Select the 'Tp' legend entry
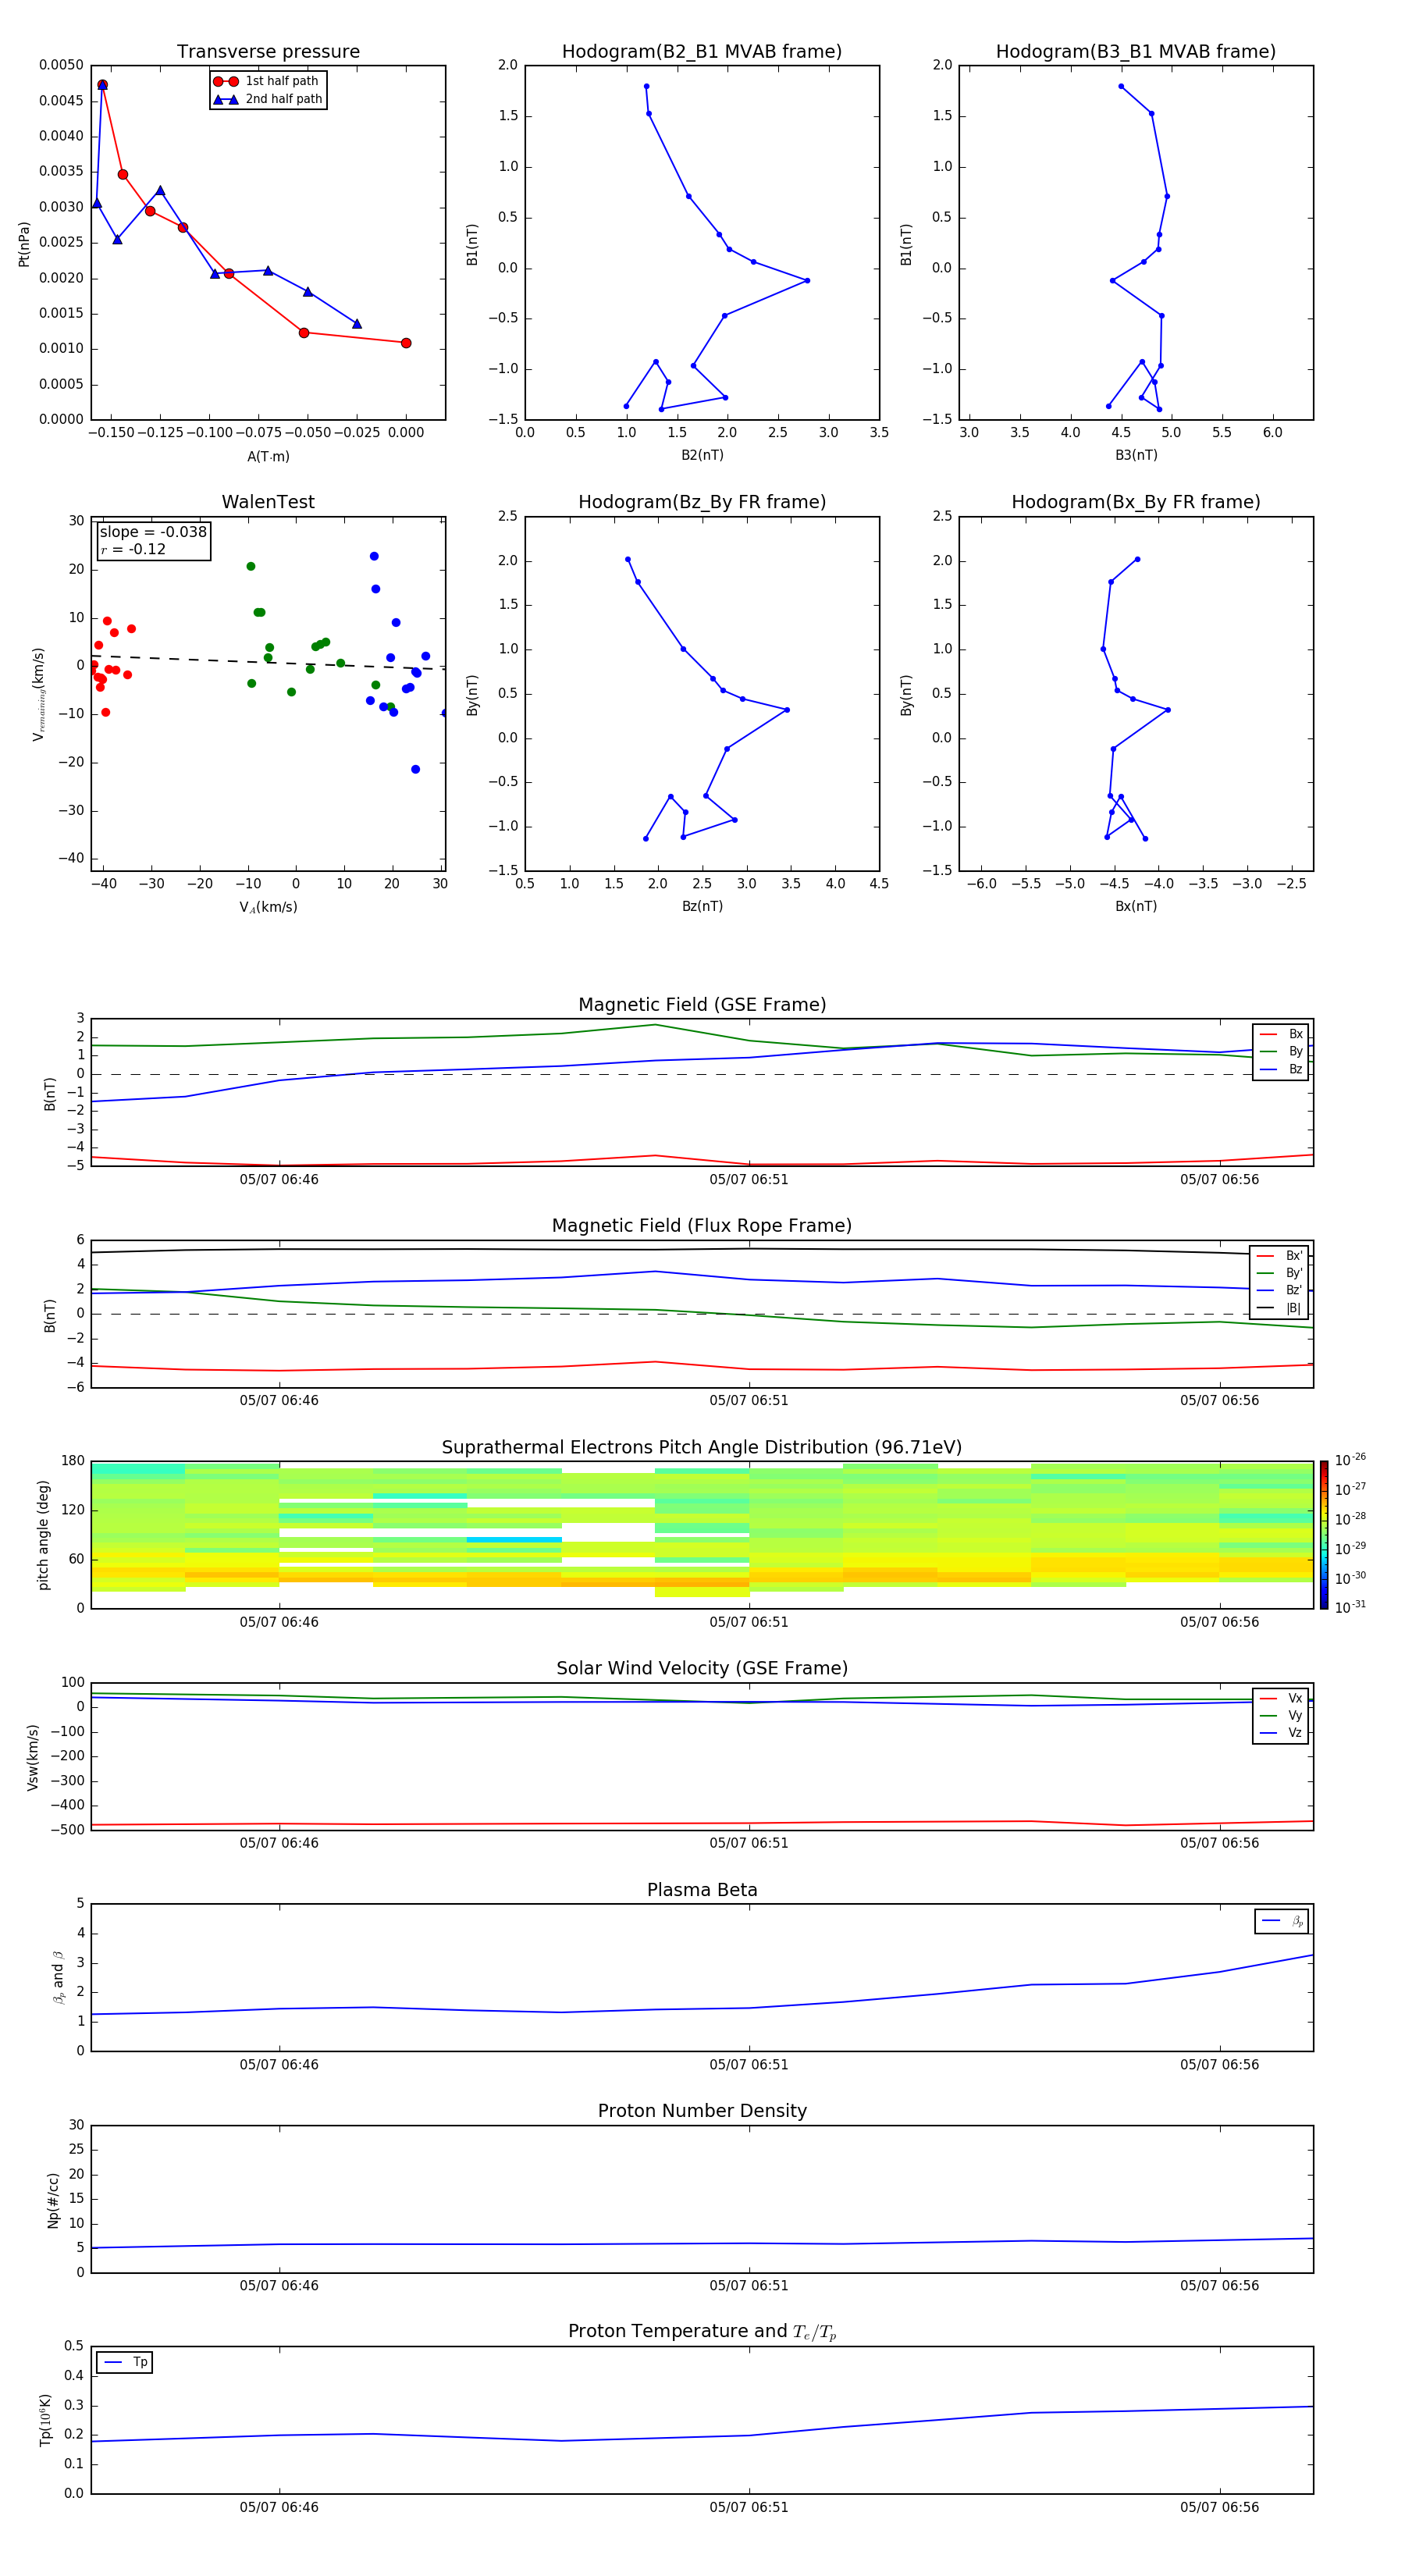This screenshot has height=2576, width=1405. [x=126, y=2362]
